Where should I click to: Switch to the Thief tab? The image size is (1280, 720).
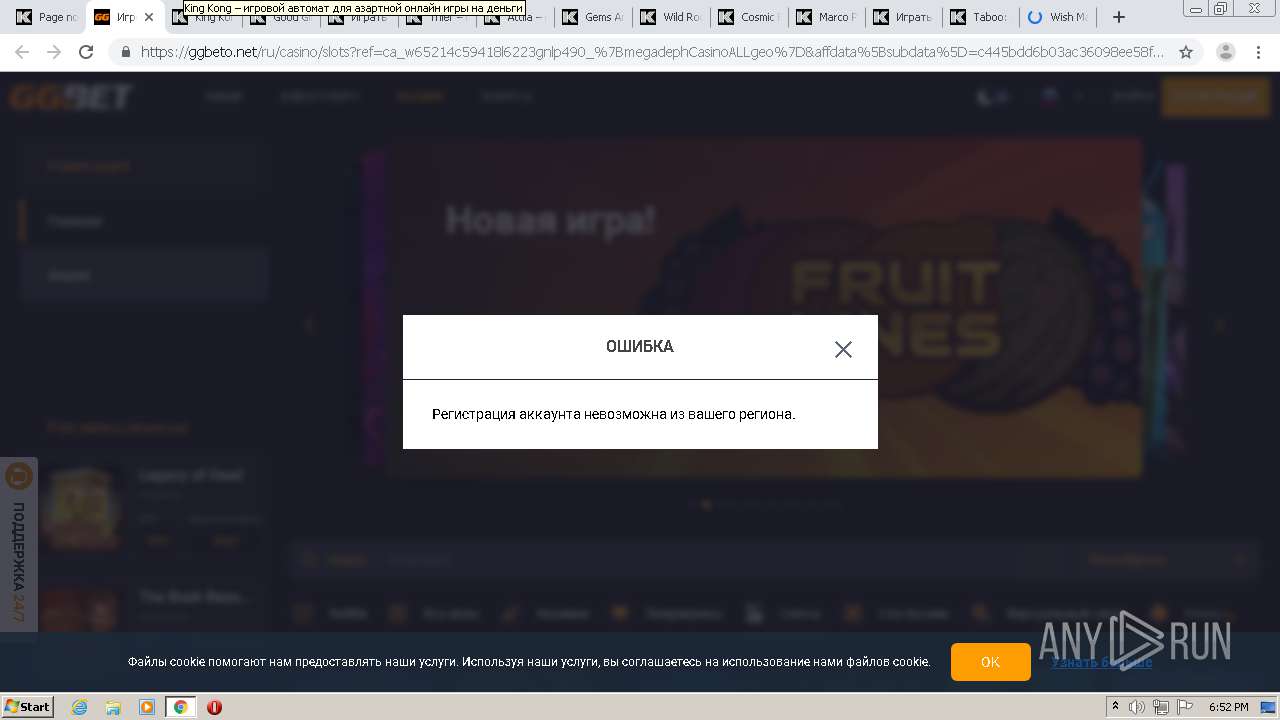(x=439, y=18)
